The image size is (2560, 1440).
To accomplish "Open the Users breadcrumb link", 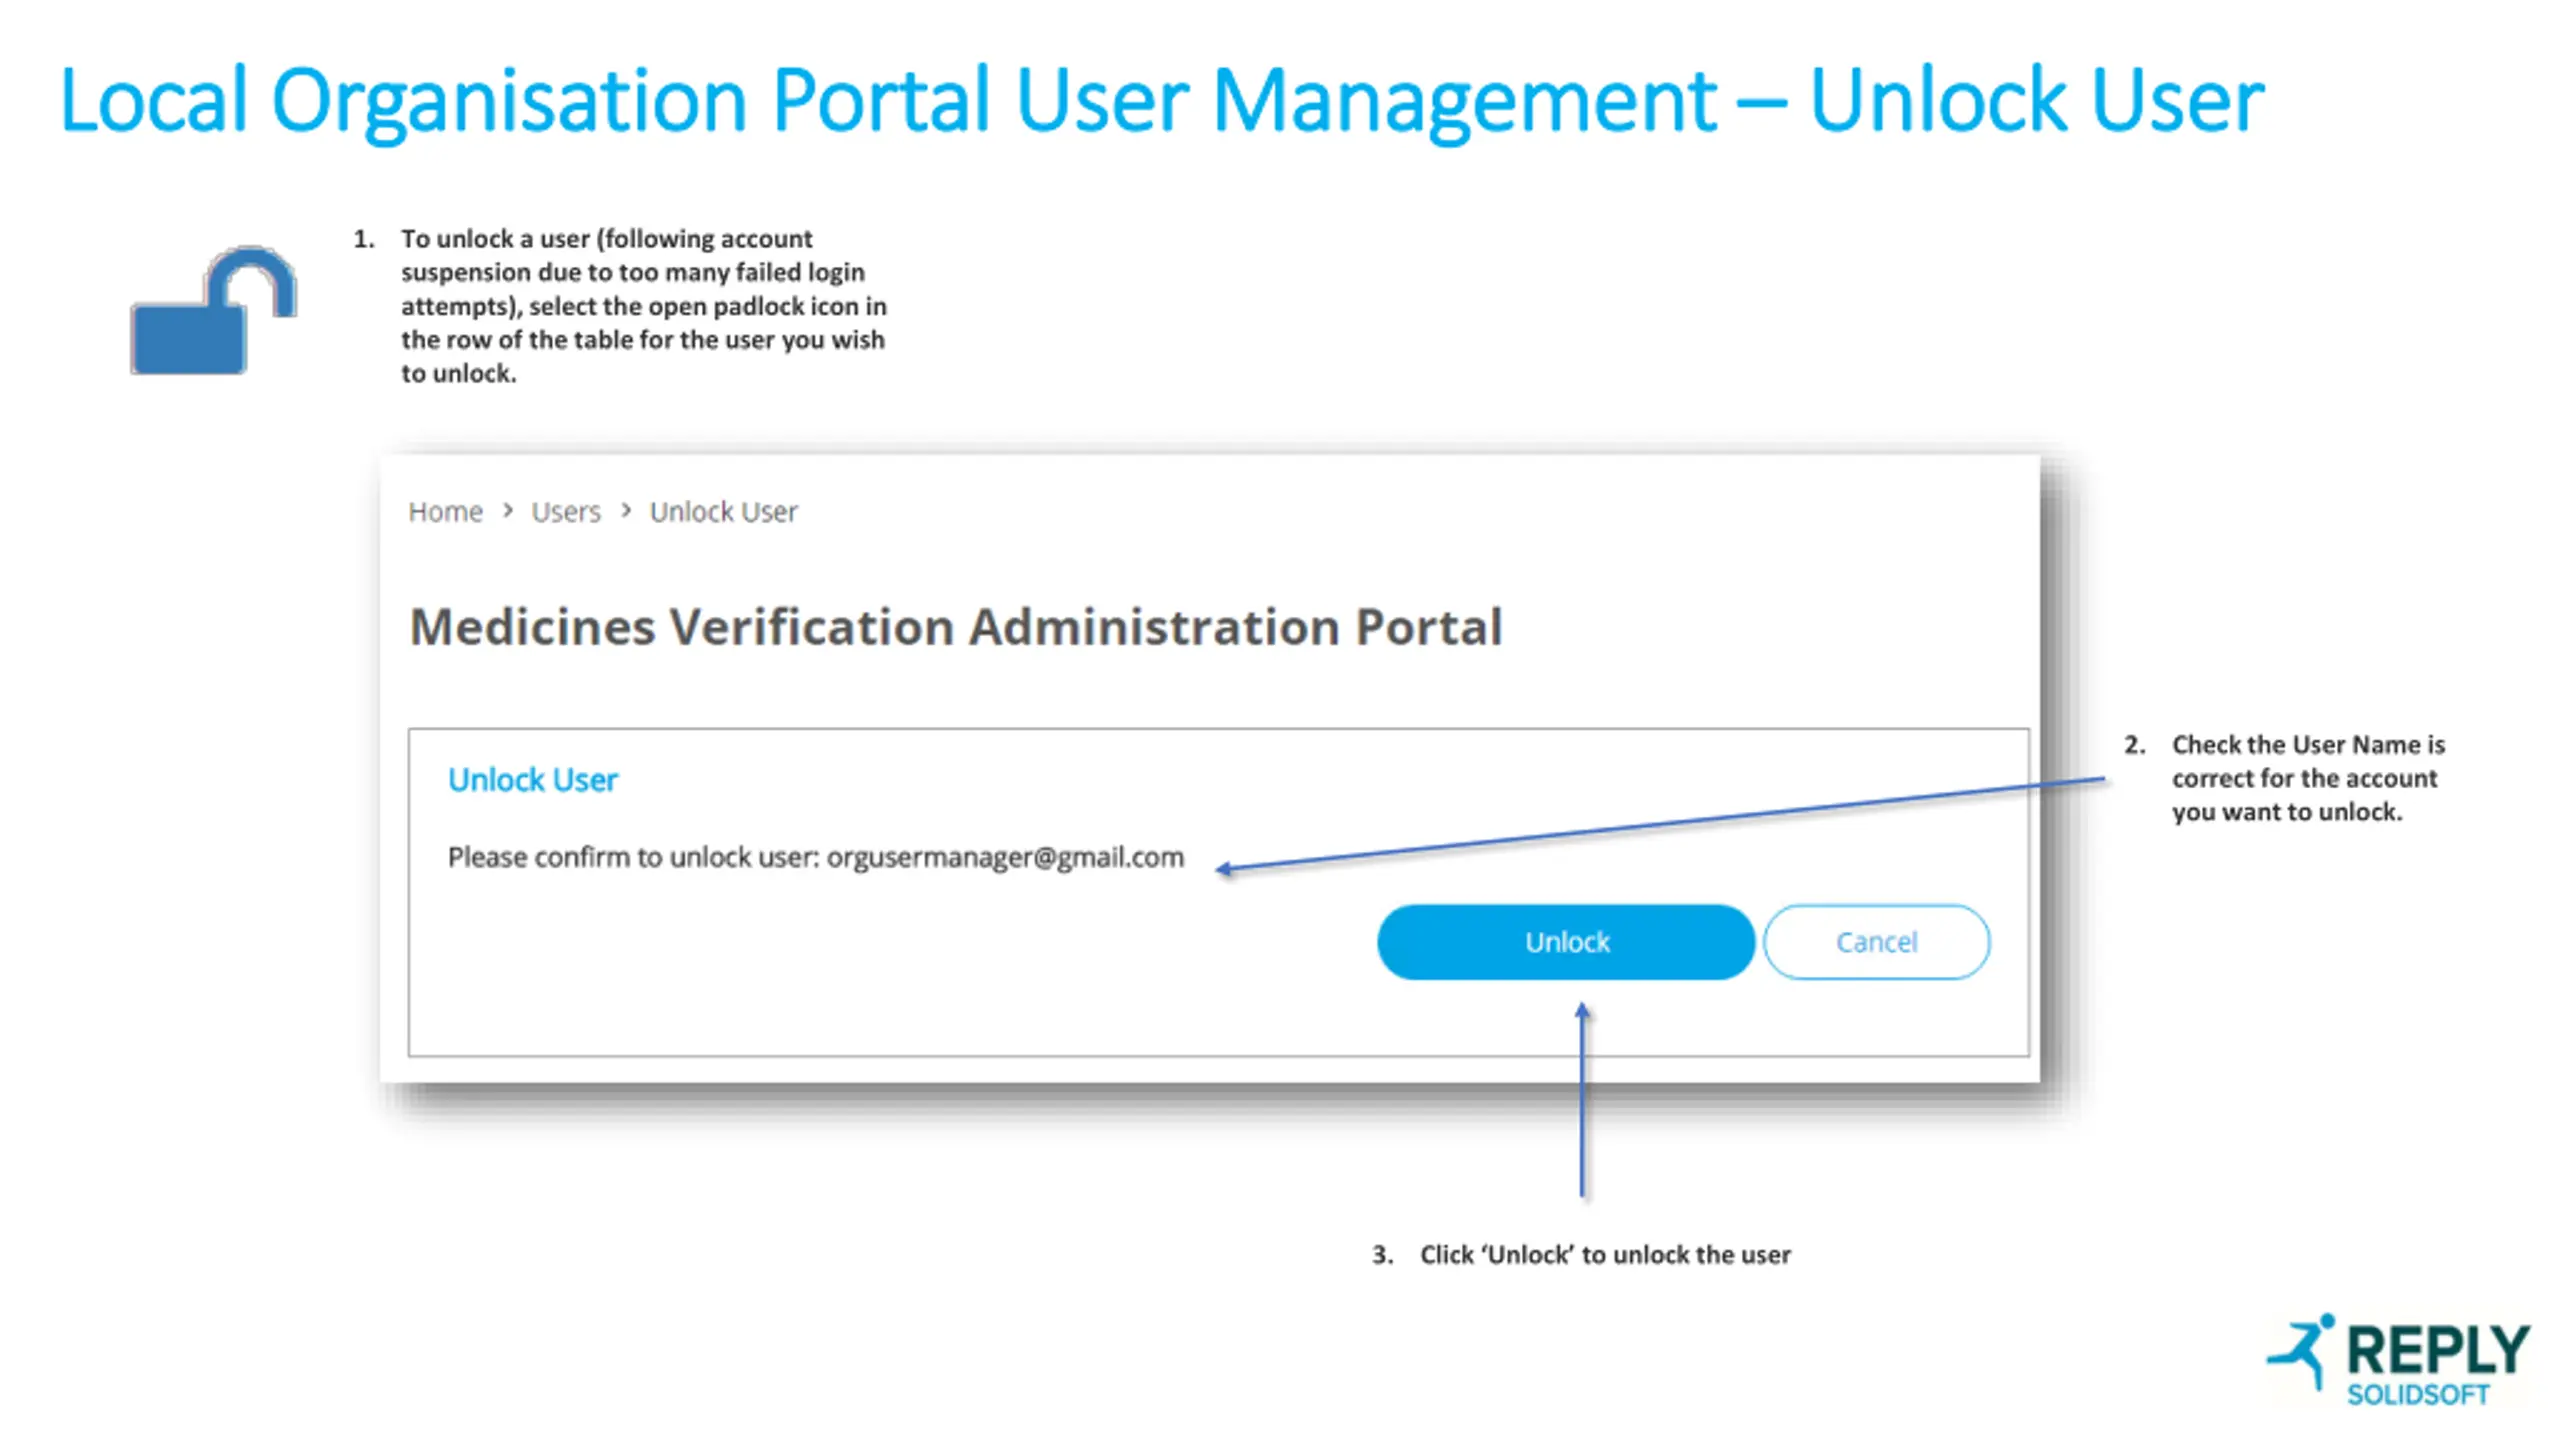I will tap(565, 512).
